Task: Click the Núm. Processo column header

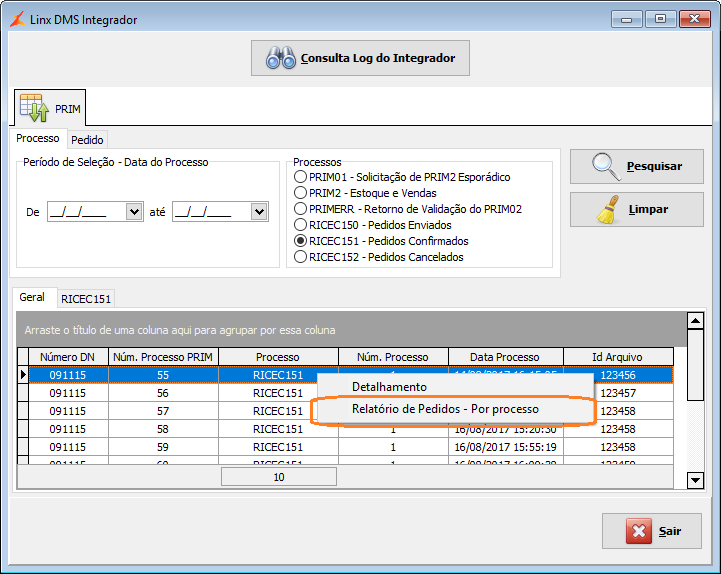Action: tap(393, 357)
